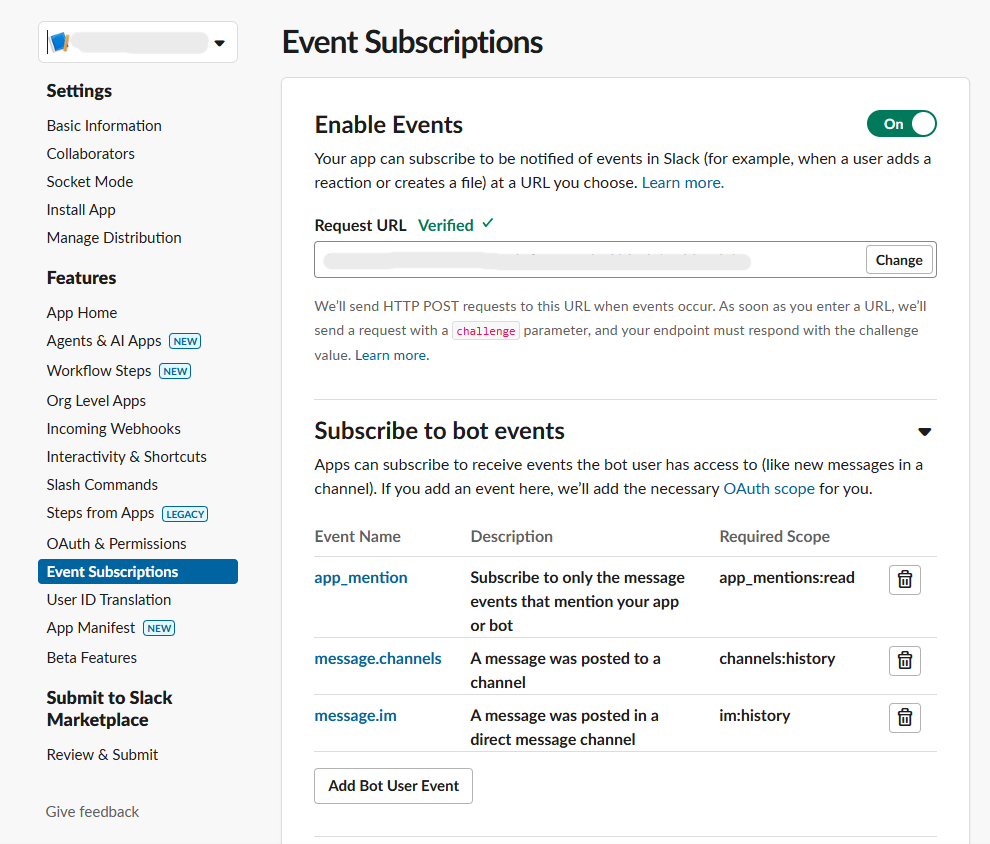Image resolution: width=990 pixels, height=844 pixels.
Task: Select Socket Mode in sidebar
Action: pos(90,181)
